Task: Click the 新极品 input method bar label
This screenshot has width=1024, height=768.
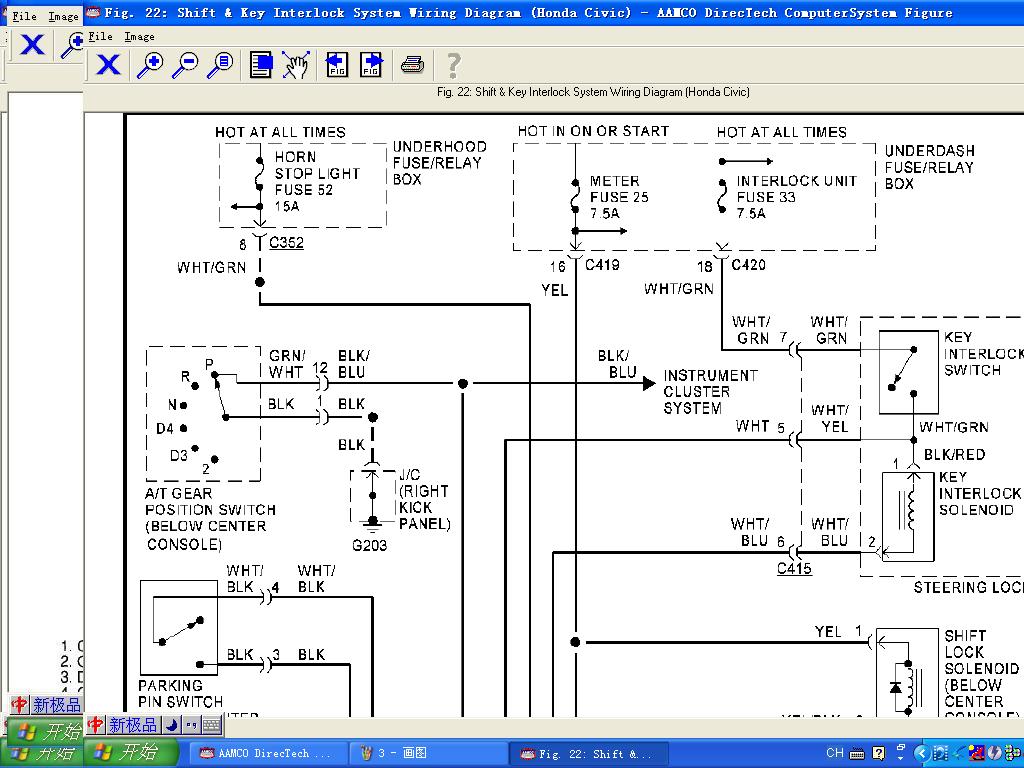Action: click(x=134, y=725)
